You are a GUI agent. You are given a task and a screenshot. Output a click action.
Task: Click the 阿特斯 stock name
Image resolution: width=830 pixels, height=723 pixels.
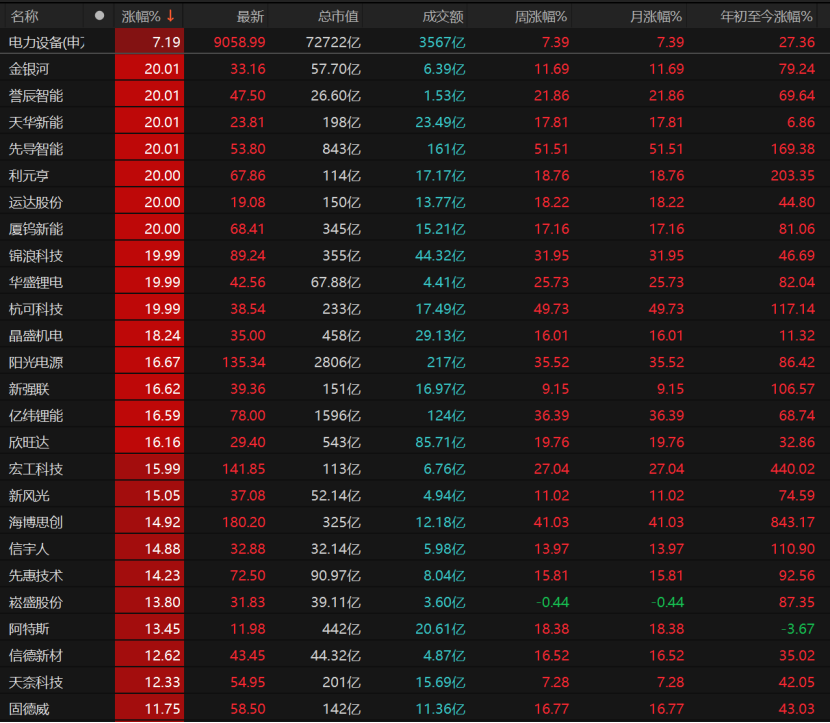[x=29, y=629]
